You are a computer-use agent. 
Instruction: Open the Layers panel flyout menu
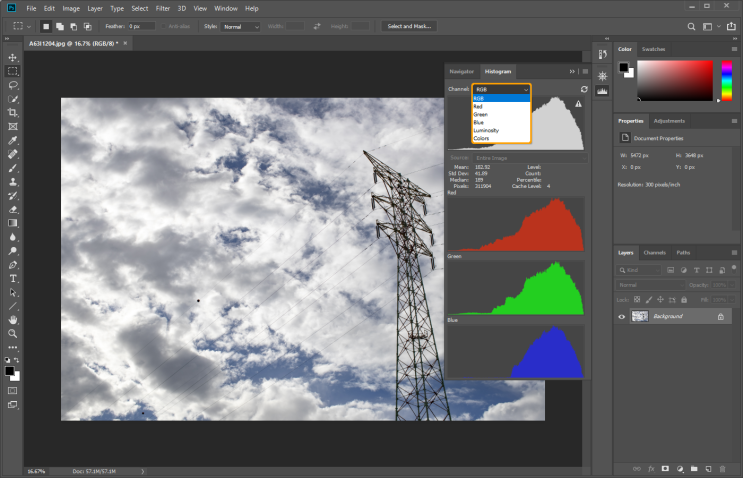(734, 253)
